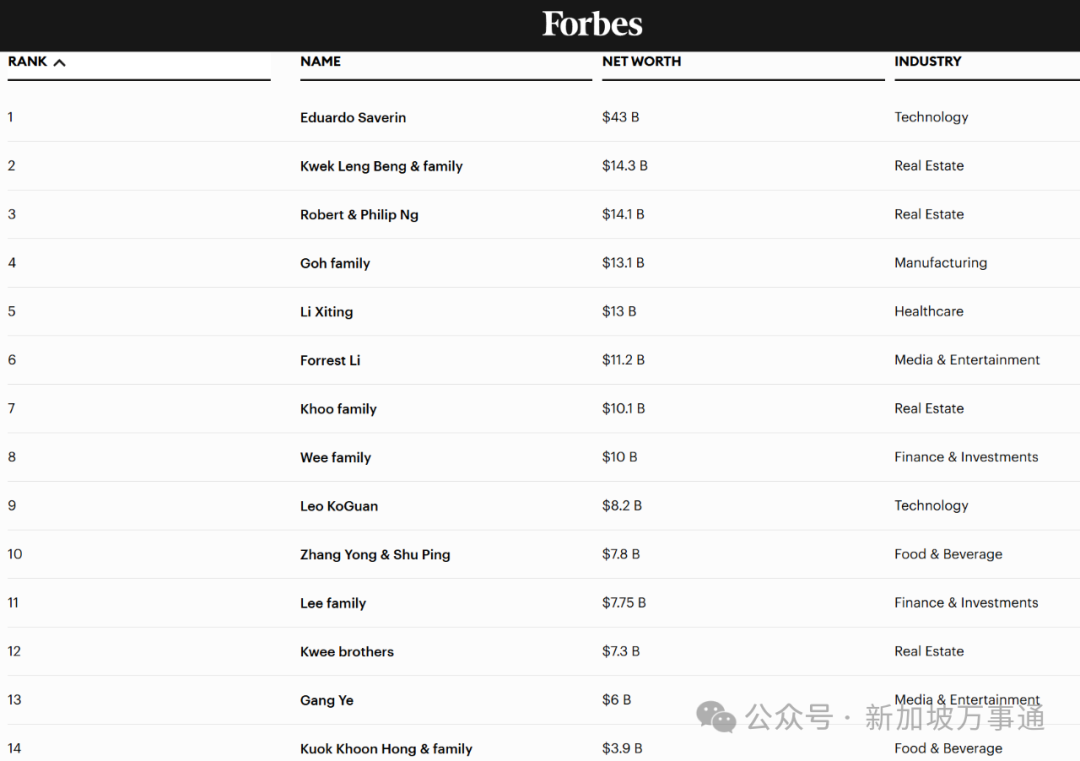Click Finance & Investments for Wee family

tap(966, 457)
